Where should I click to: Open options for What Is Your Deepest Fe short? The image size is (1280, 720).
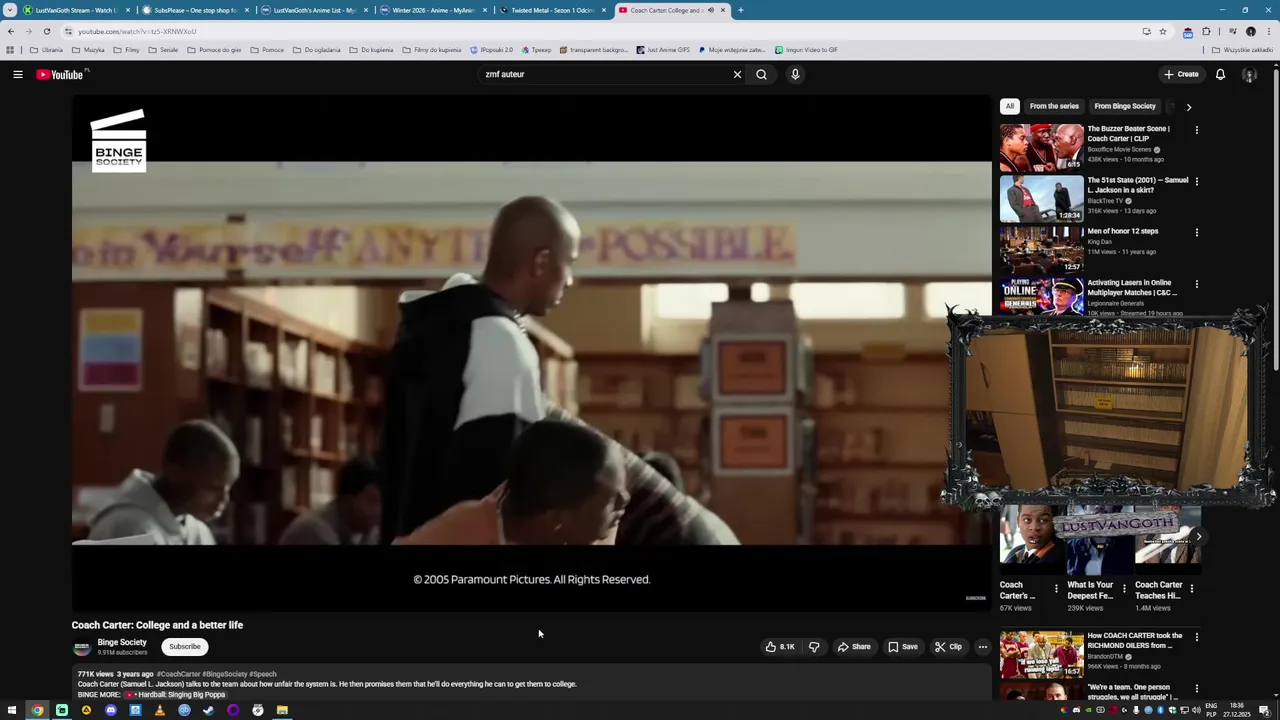[1124, 588]
